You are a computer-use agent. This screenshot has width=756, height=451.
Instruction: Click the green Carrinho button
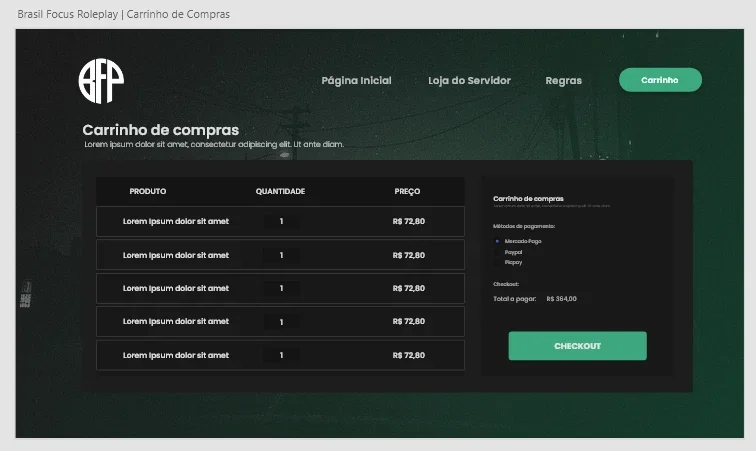(x=660, y=80)
